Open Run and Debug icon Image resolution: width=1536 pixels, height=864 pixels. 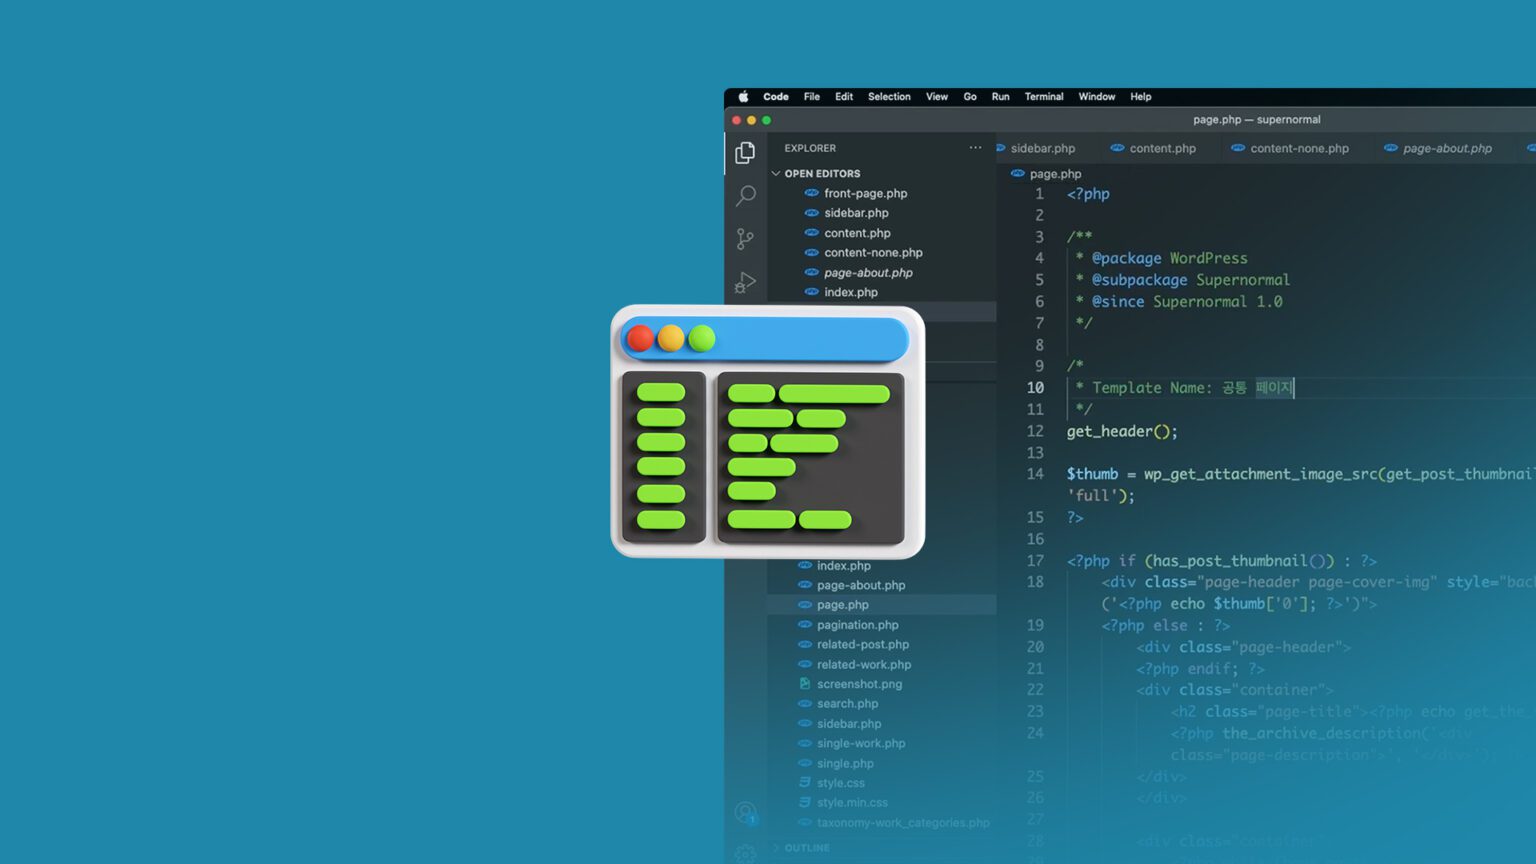[745, 283]
